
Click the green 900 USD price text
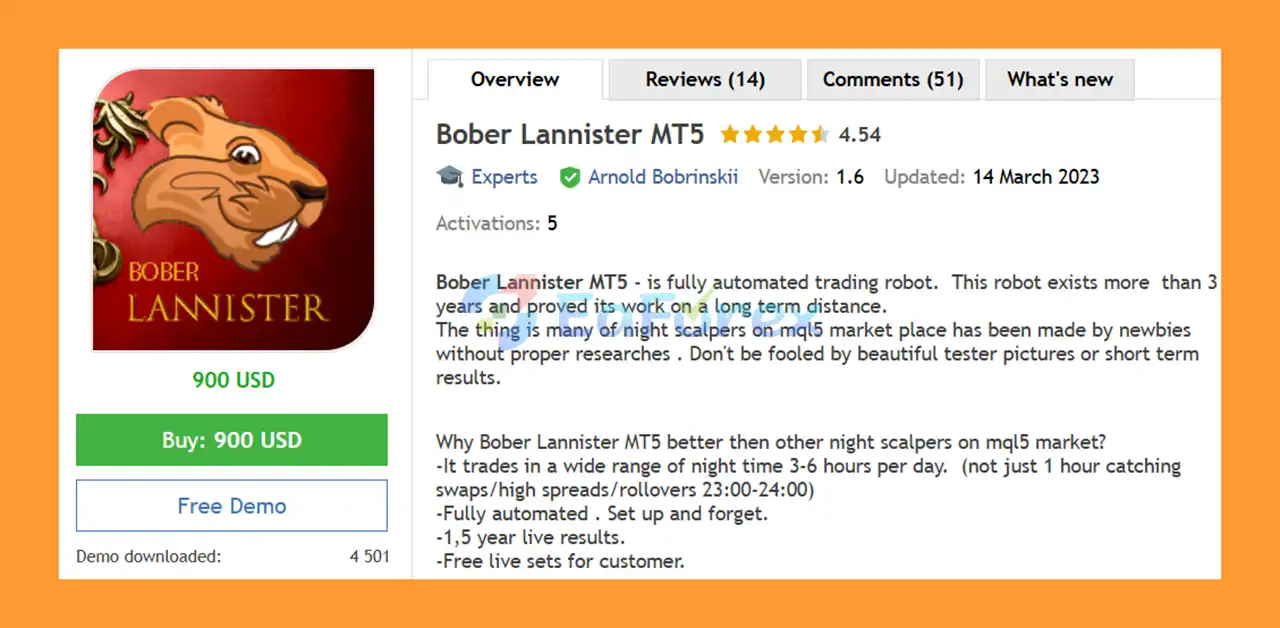point(233,380)
